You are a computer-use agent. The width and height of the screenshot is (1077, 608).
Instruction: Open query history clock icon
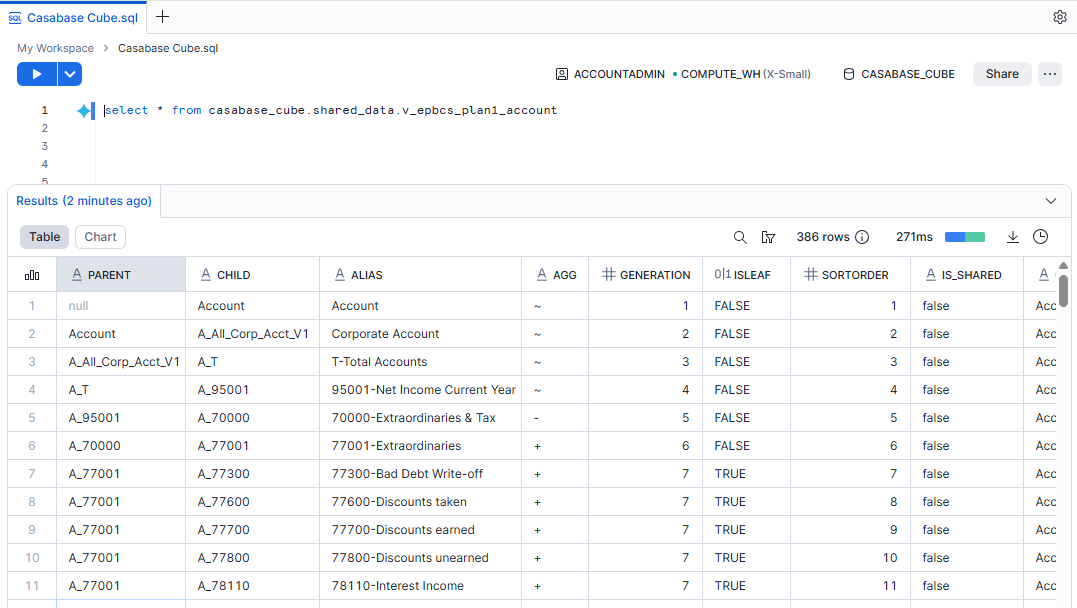click(1040, 237)
